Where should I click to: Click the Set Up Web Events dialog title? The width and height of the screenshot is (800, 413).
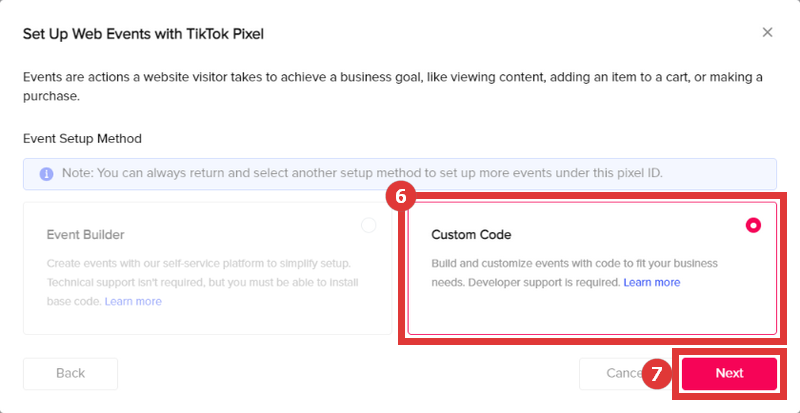coord(143,34)
